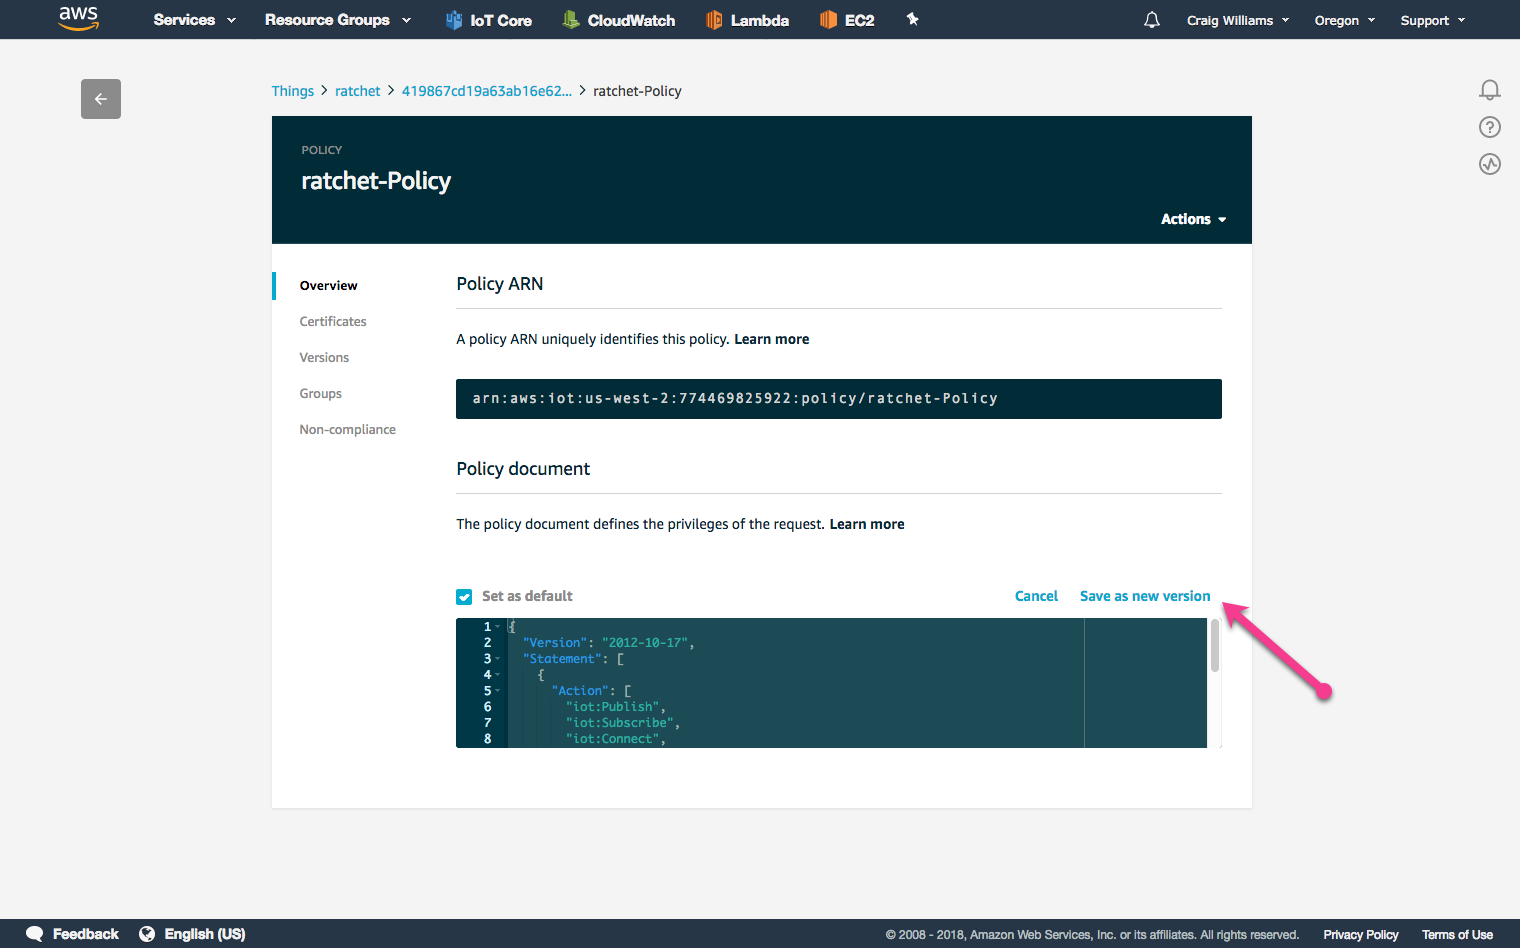Click the "Action" line in editor
The image size is (1520, 948).
point(591,691)
